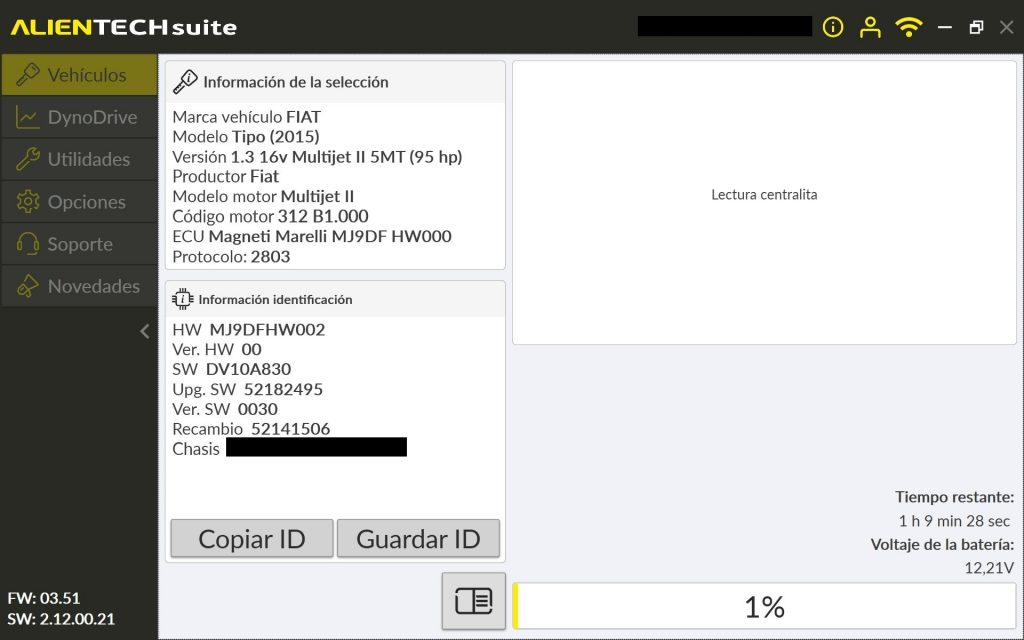Click the Tiempo restante label
This screenshot has height=640, width=1024.
(x=954, y=497)
